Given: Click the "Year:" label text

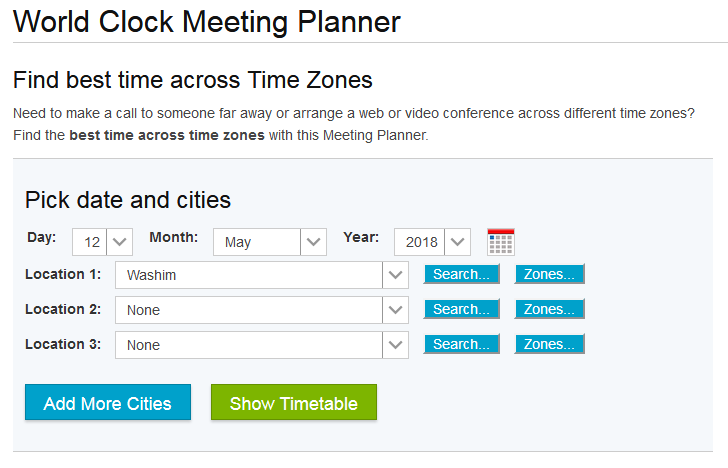Looking at the screenshot, I should pyautogui.click(x=361, y=238).
